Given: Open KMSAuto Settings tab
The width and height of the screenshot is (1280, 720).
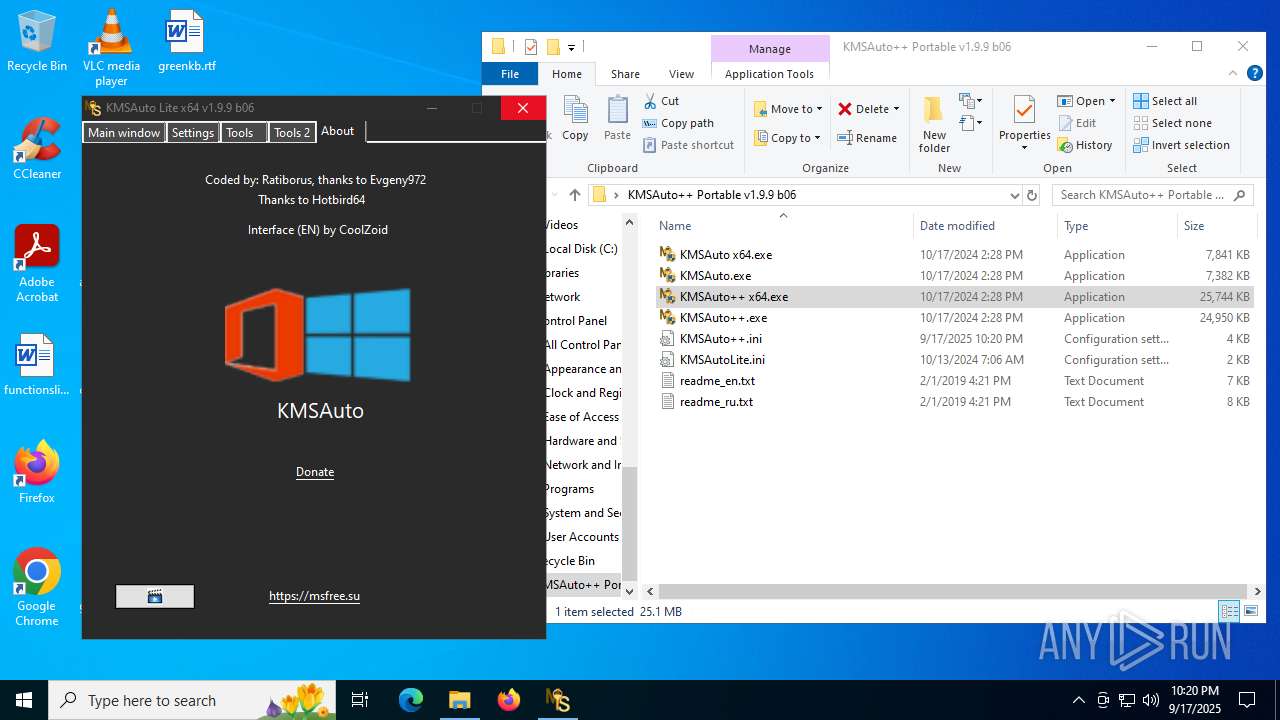Looking at the screenshot, I should (193, 132).
